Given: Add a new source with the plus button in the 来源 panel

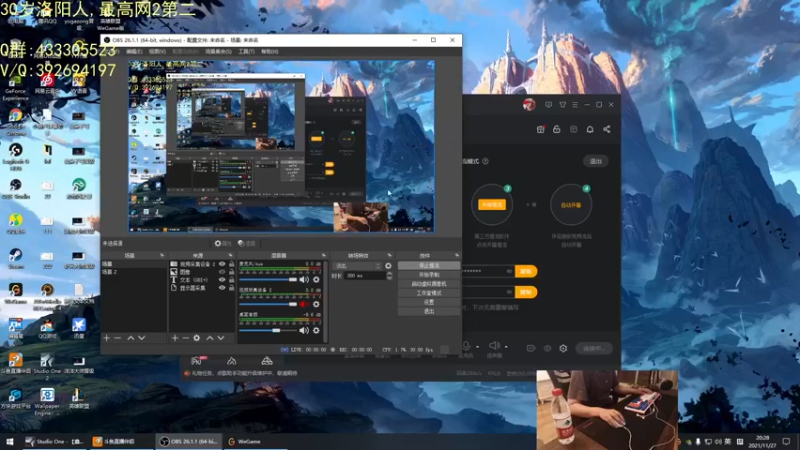Looking at the screenshot, I should [x=174, y=338].
